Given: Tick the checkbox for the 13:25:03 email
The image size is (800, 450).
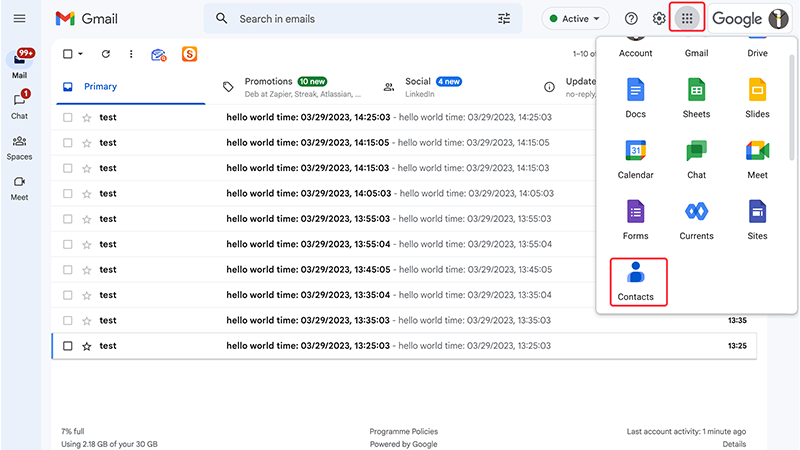Looking at the screenshot, I should pyautogui.click(x=67, y=346).
